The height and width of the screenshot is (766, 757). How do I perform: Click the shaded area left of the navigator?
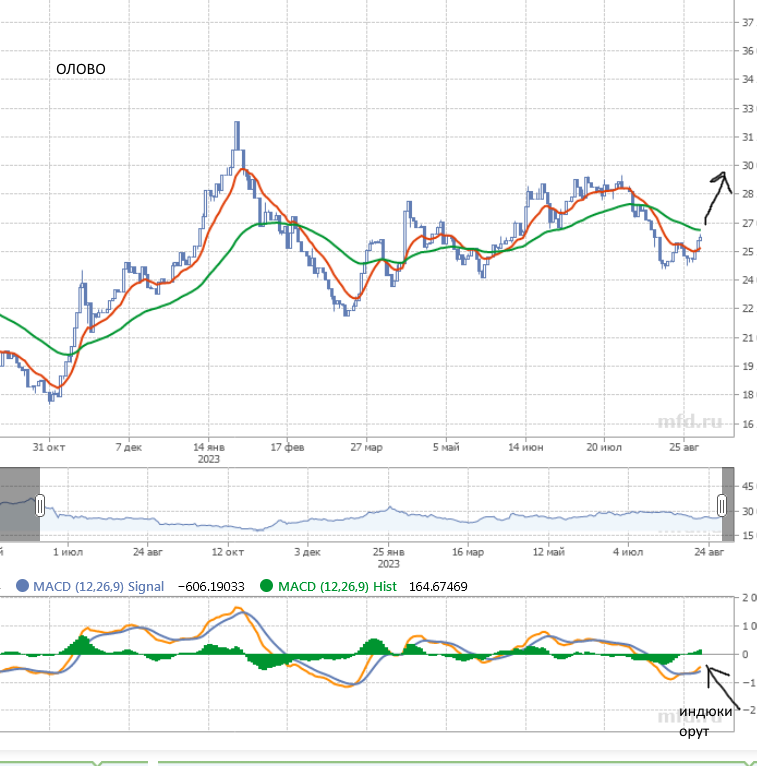point(19,505)
